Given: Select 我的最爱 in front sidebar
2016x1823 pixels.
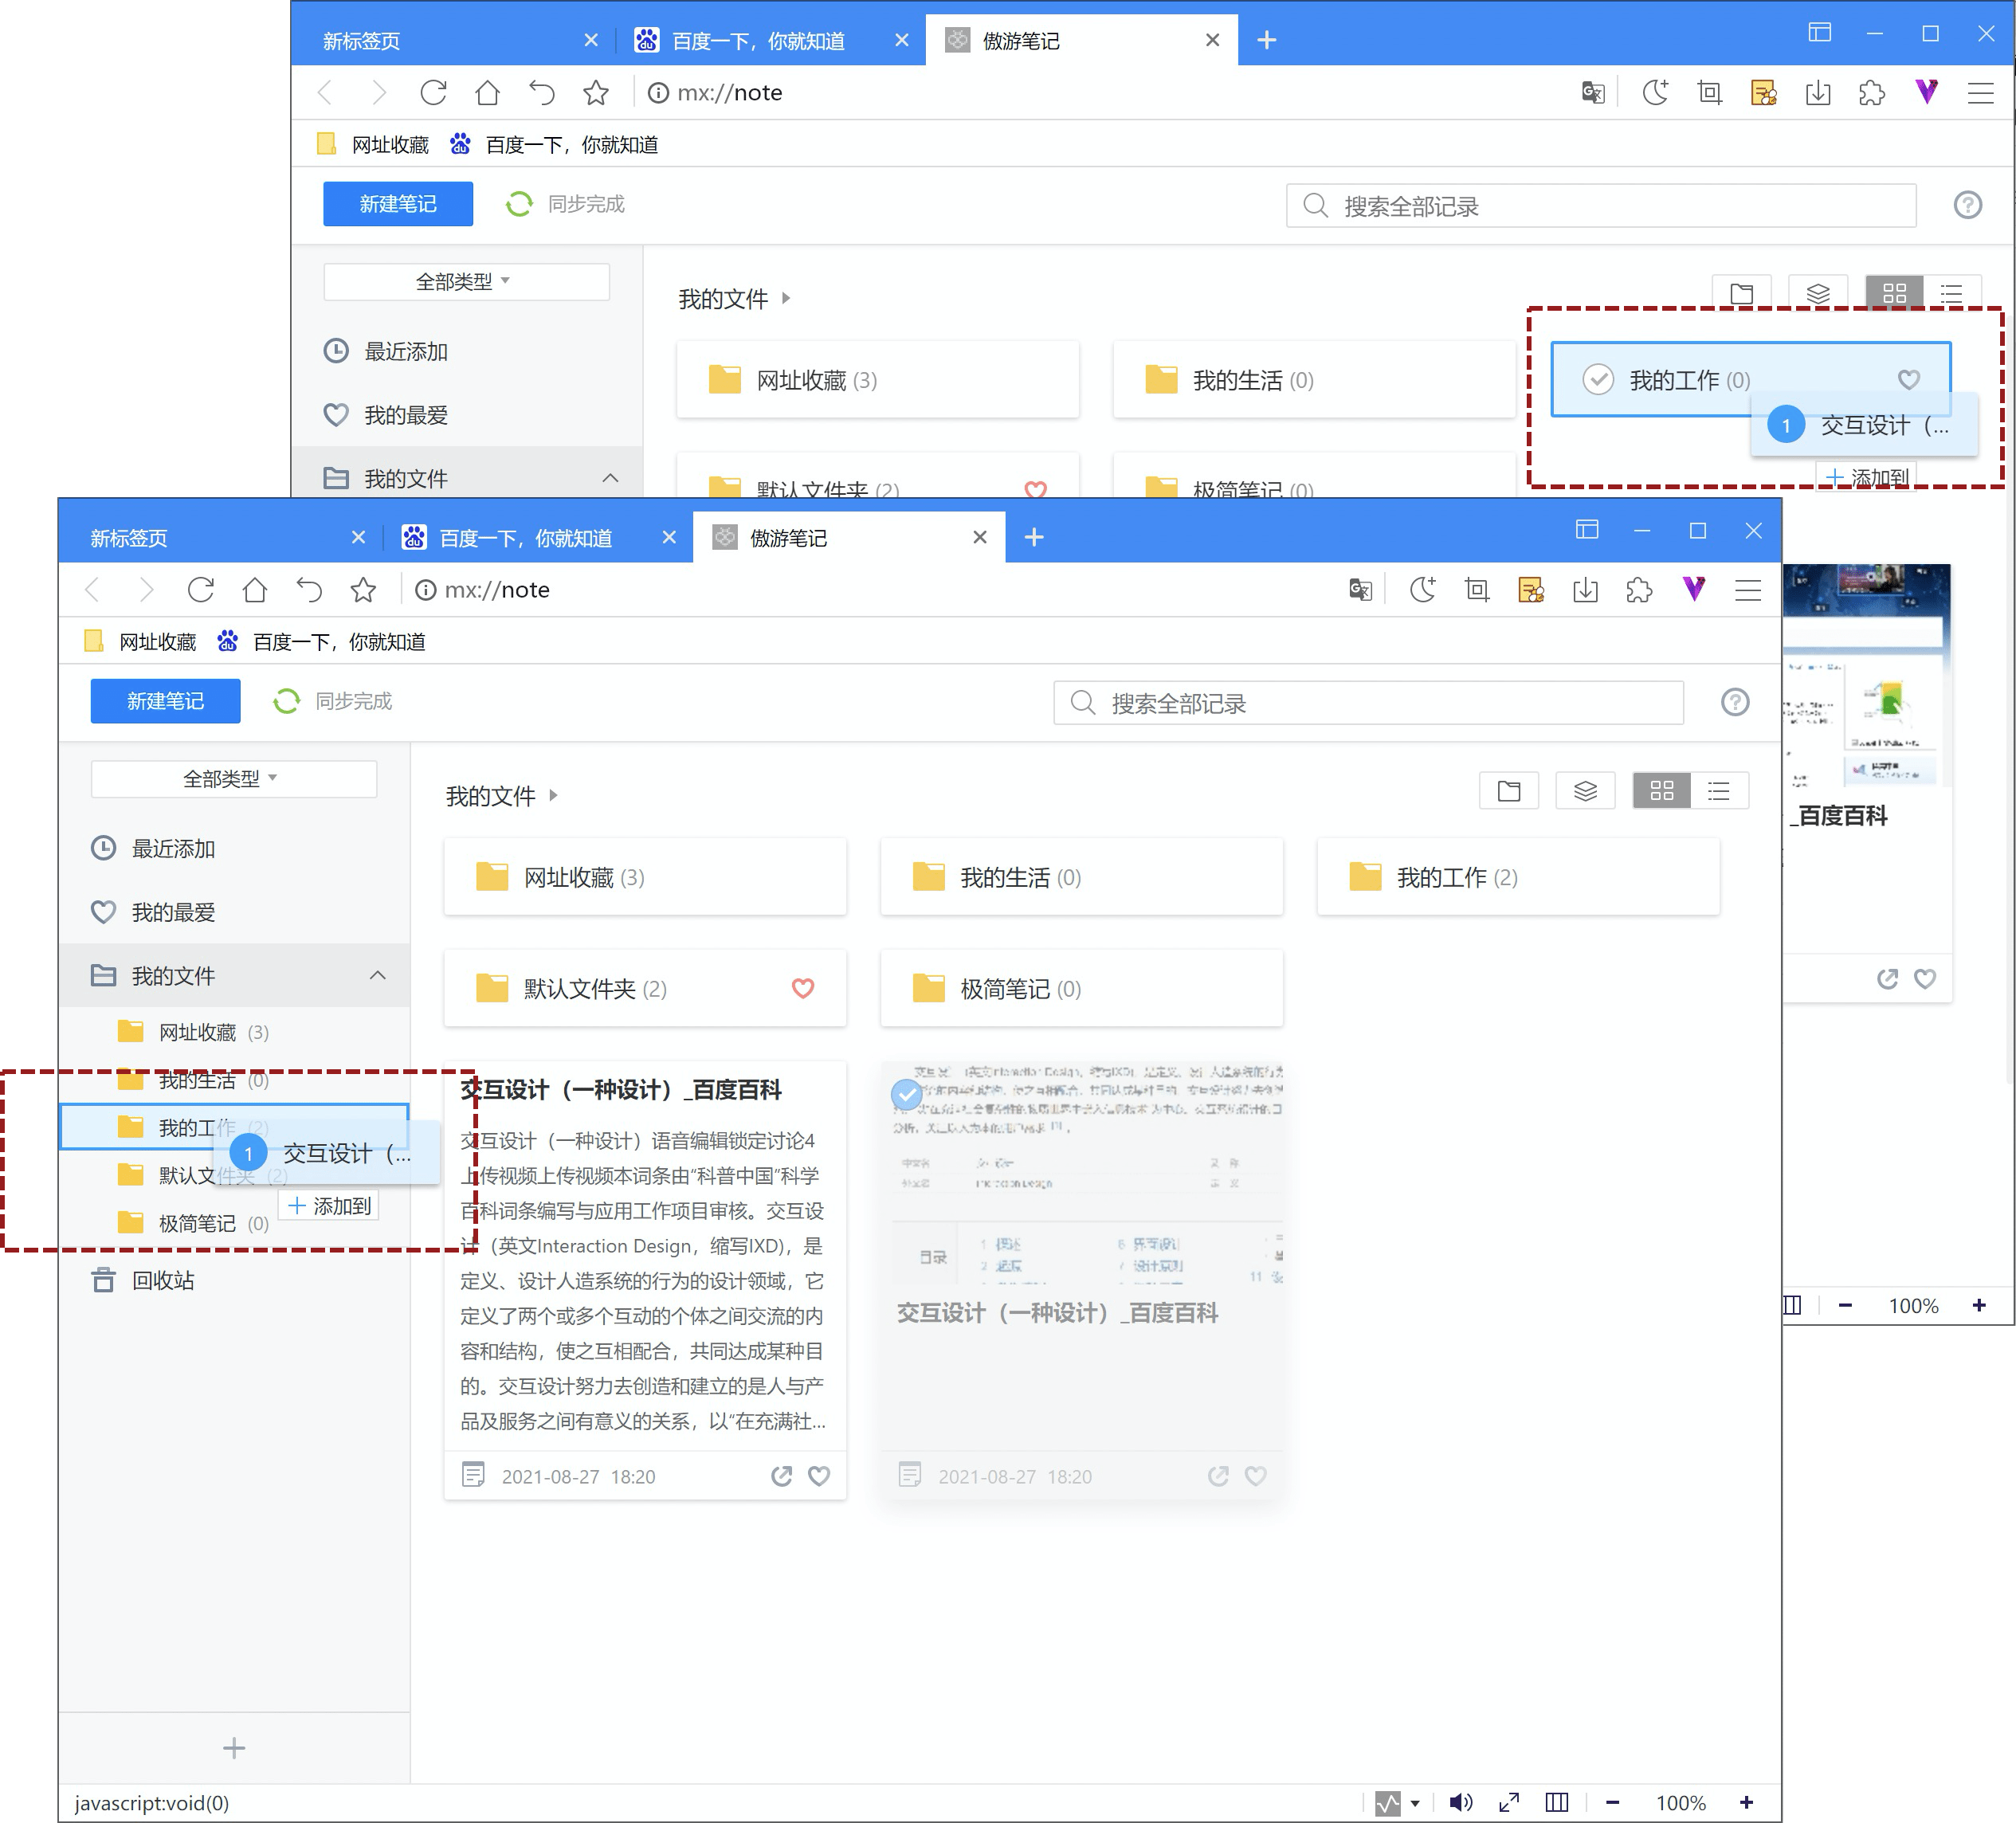Looking at the screenshot, I should coord(234,912).
